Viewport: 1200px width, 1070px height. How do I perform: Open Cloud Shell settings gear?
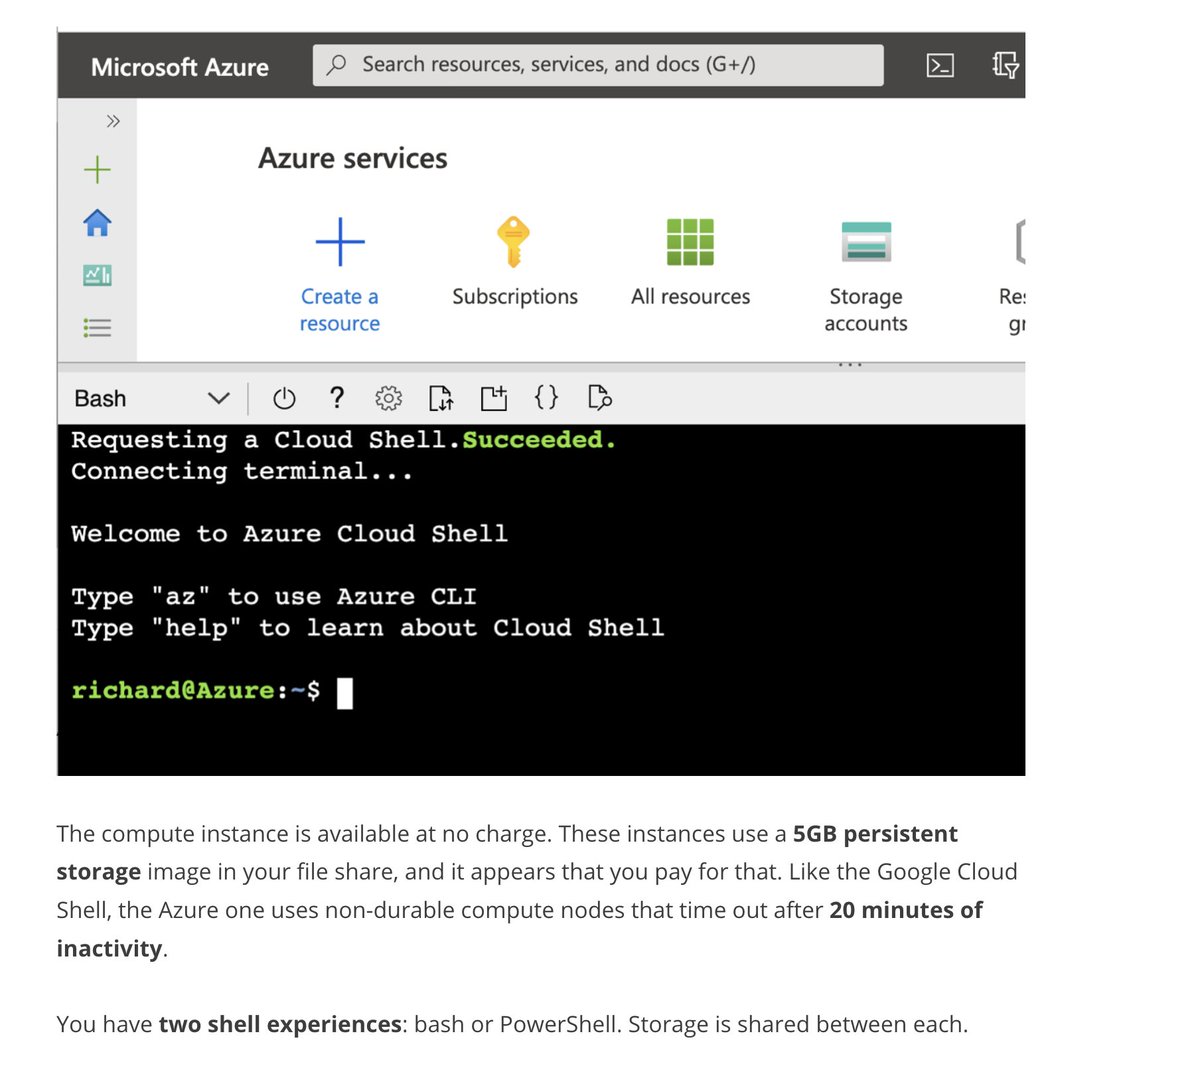388,399
